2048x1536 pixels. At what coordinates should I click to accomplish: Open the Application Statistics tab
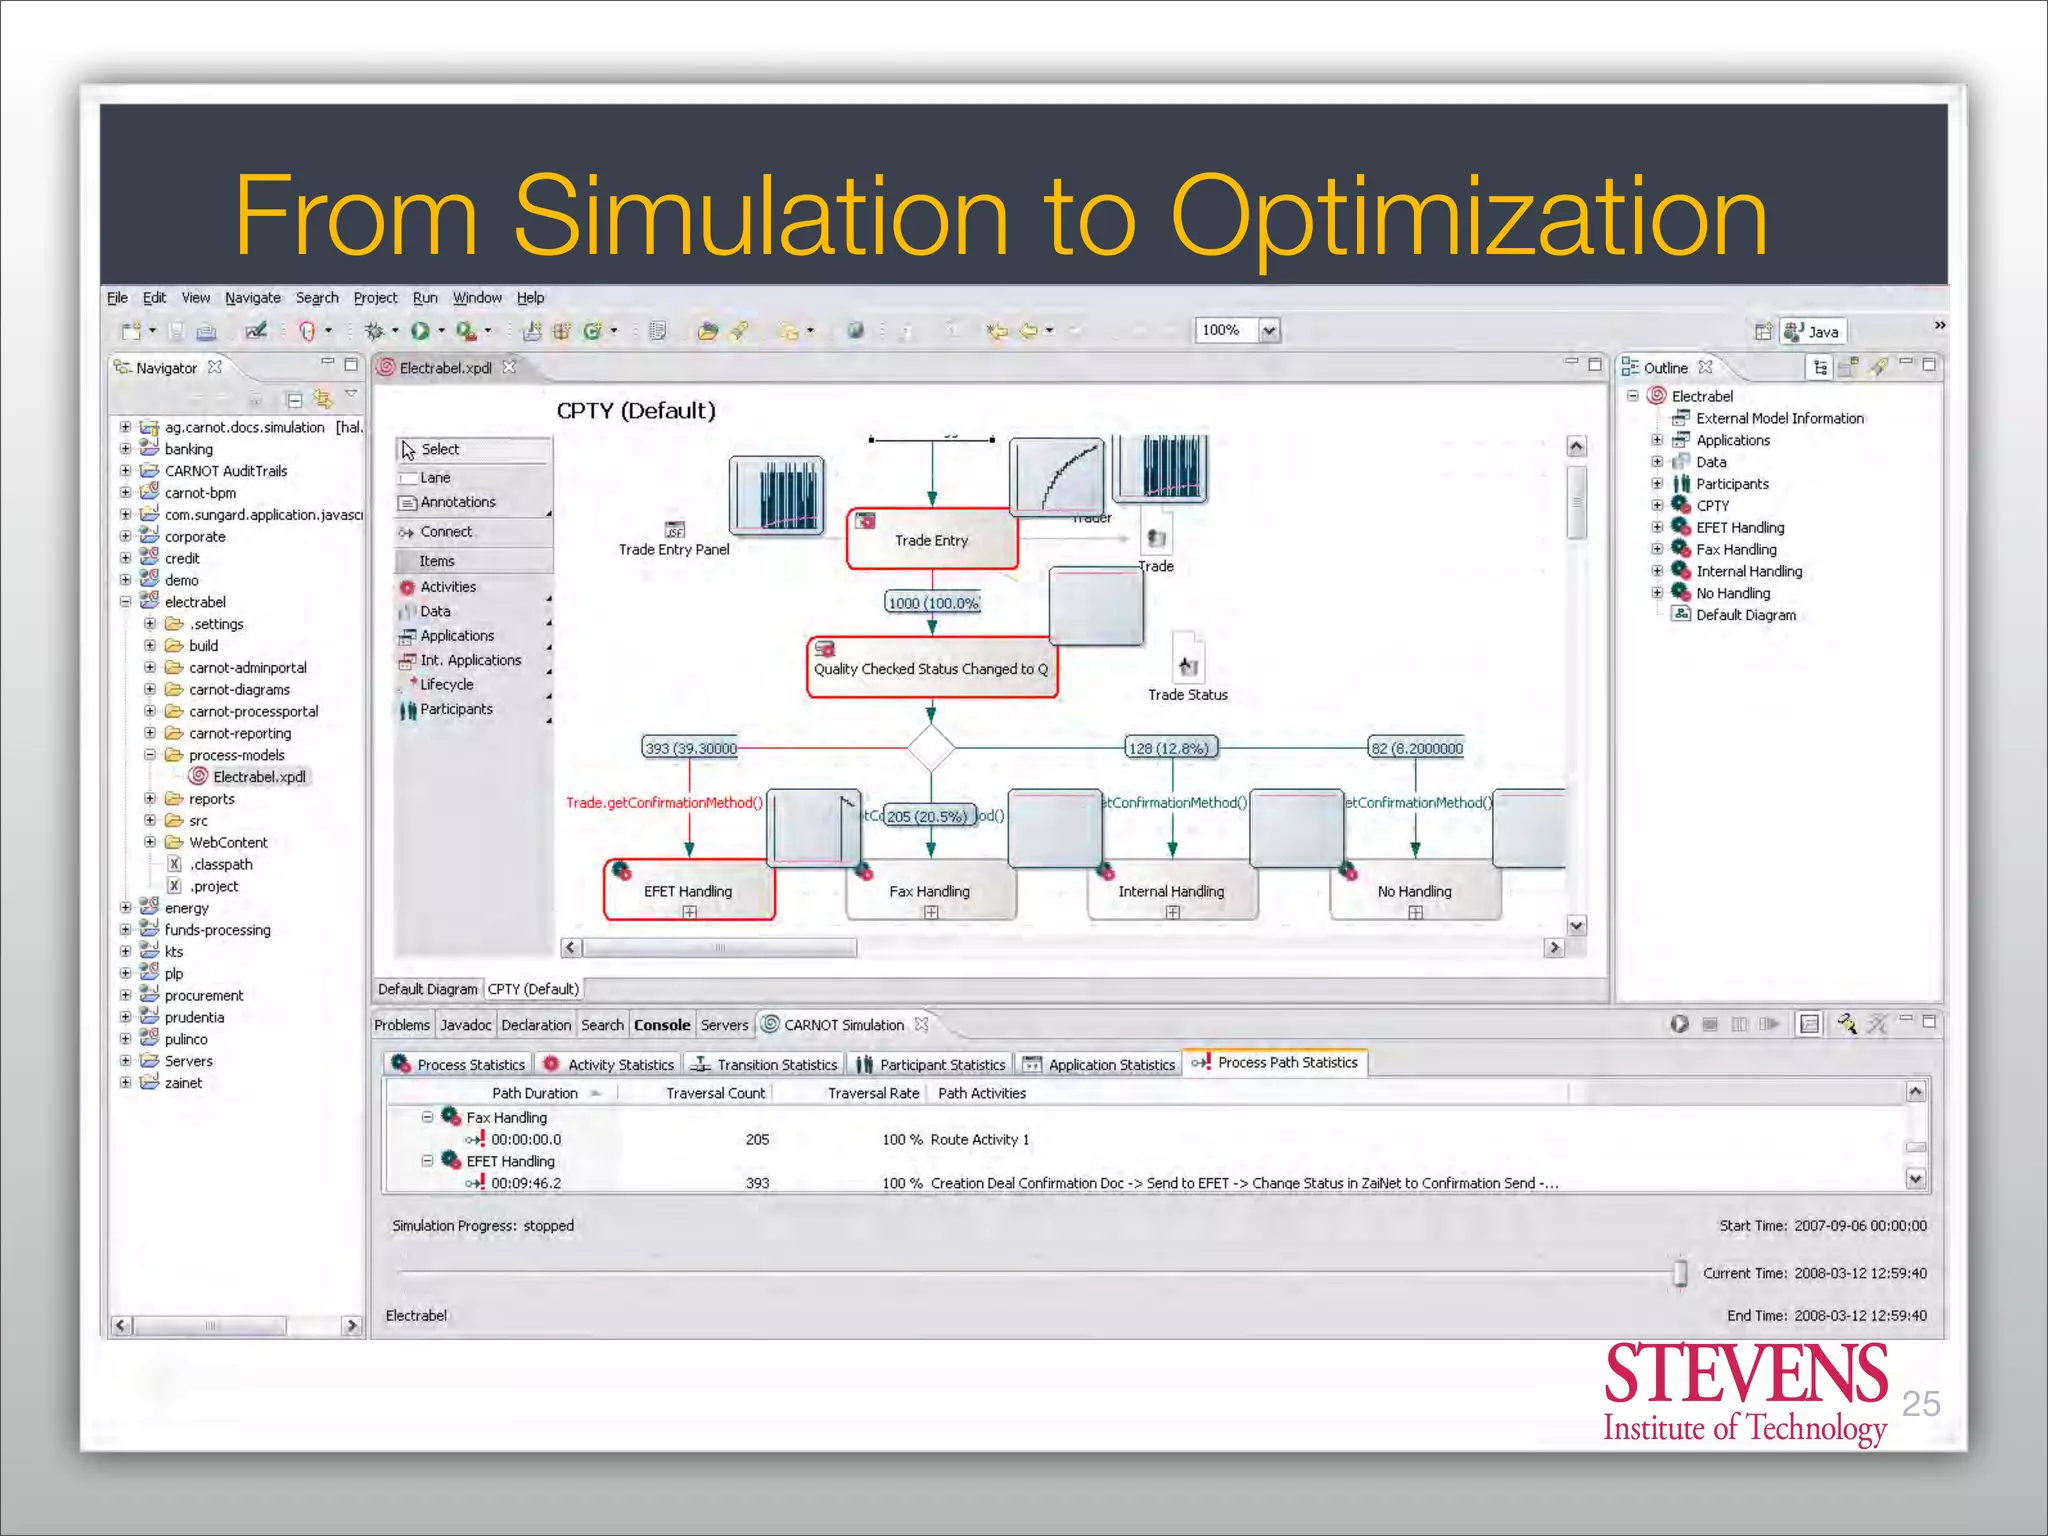point(1099,1064)
